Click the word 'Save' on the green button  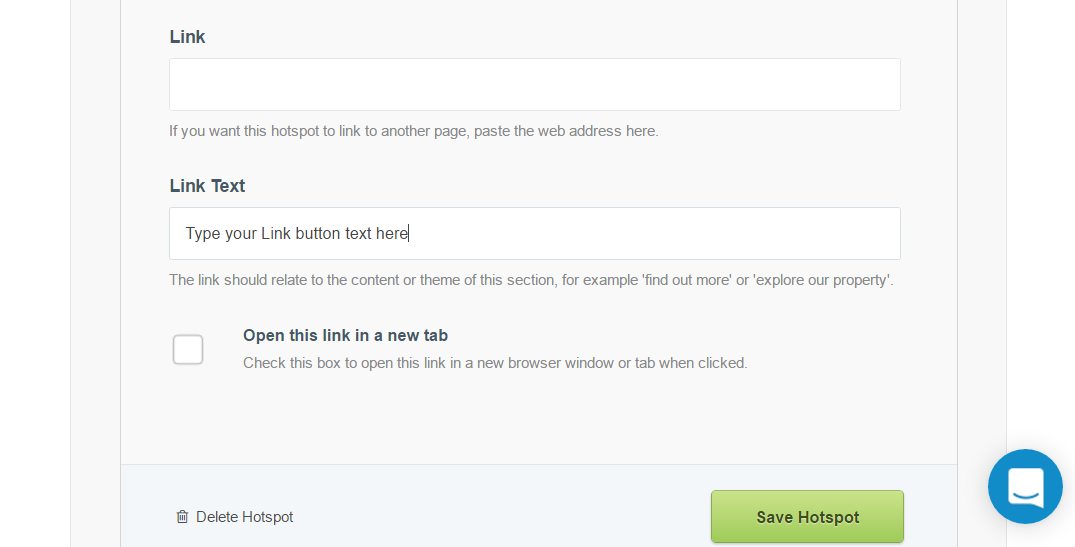click(x=775, y=517)
